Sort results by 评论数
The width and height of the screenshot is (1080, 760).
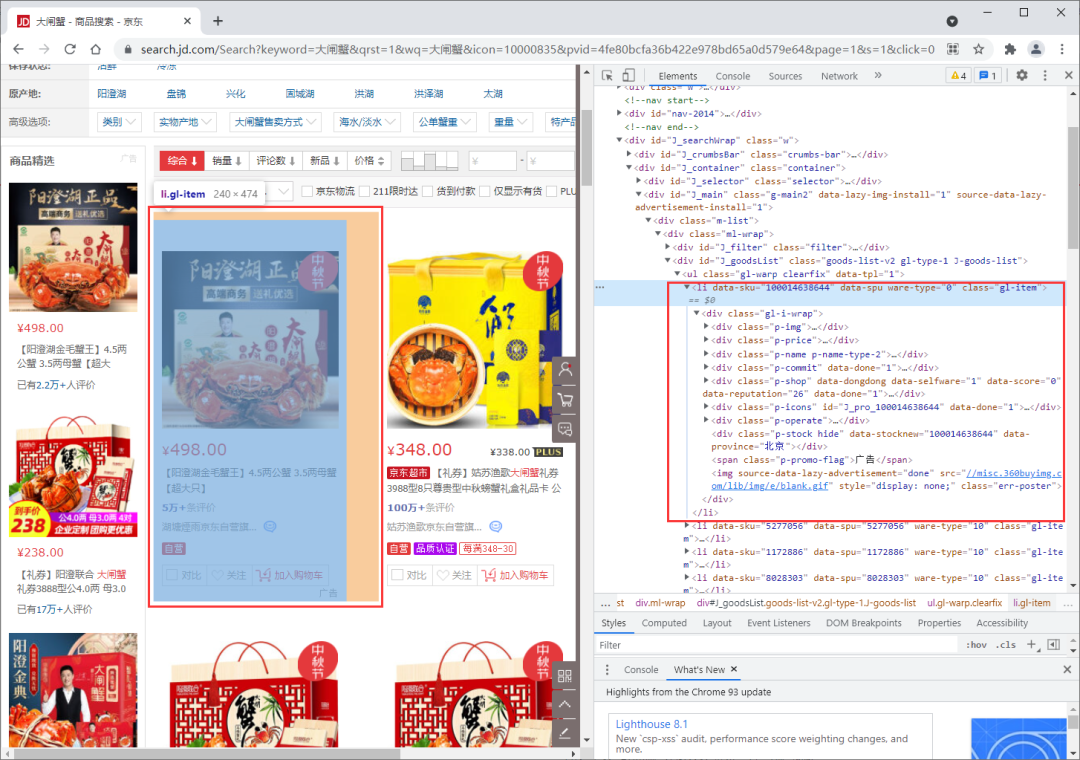point(276,161)
